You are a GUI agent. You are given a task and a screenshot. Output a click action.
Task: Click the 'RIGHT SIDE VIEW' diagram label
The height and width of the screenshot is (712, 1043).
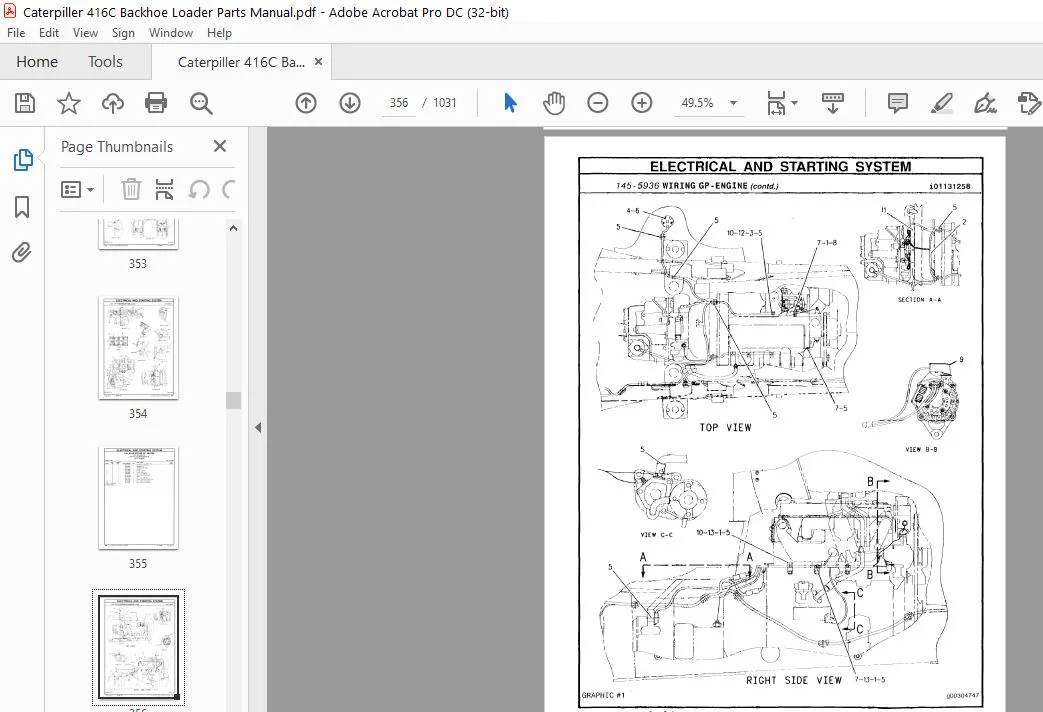click(x=794, y=680)
